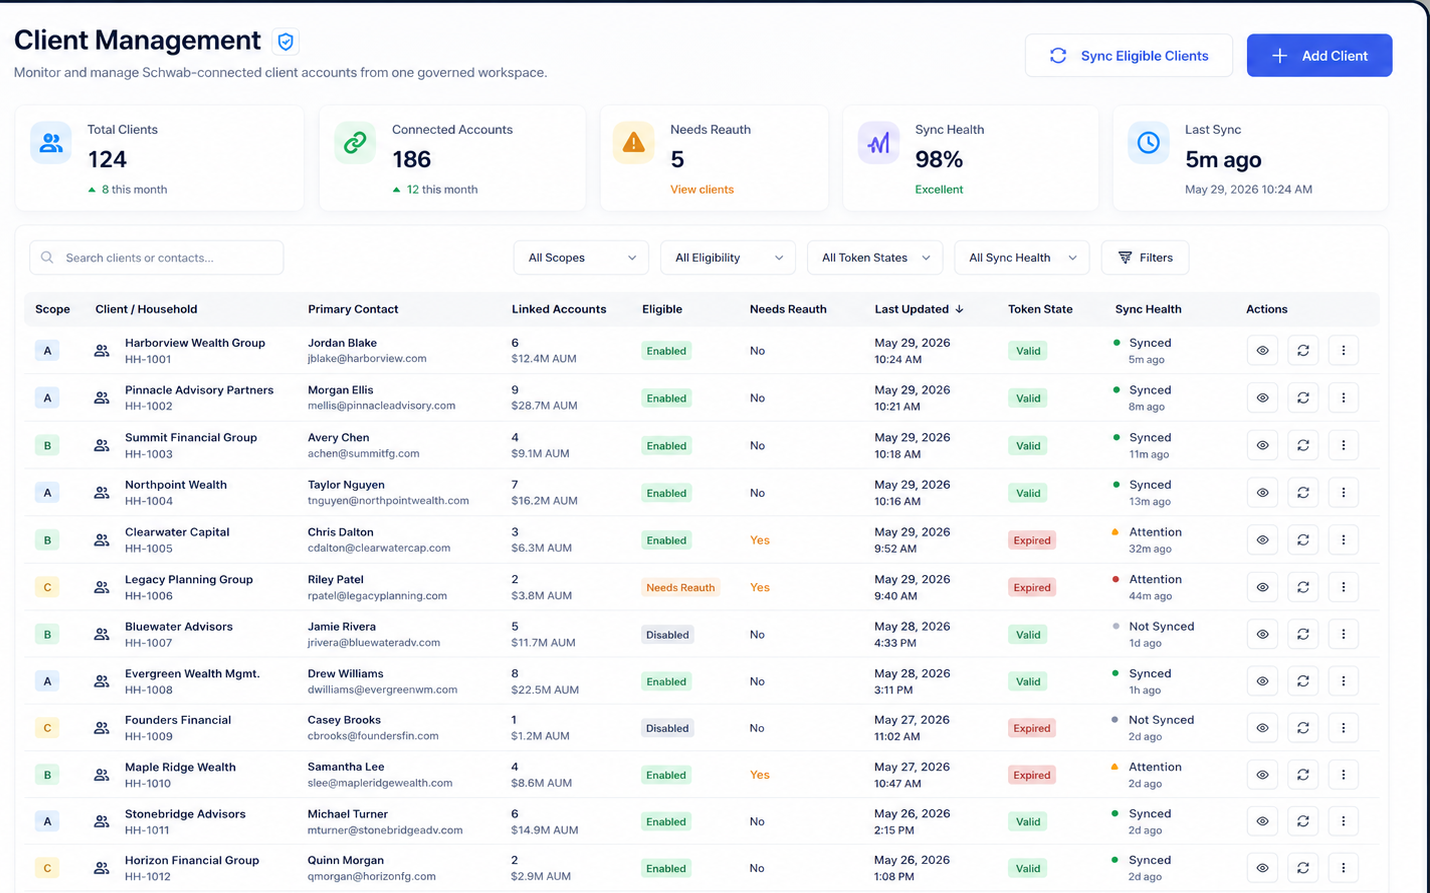Viewport: 1430px width, 893px height.
Task: Open more actions for Stonebridge Advisors
Action: pos(1343,821)
